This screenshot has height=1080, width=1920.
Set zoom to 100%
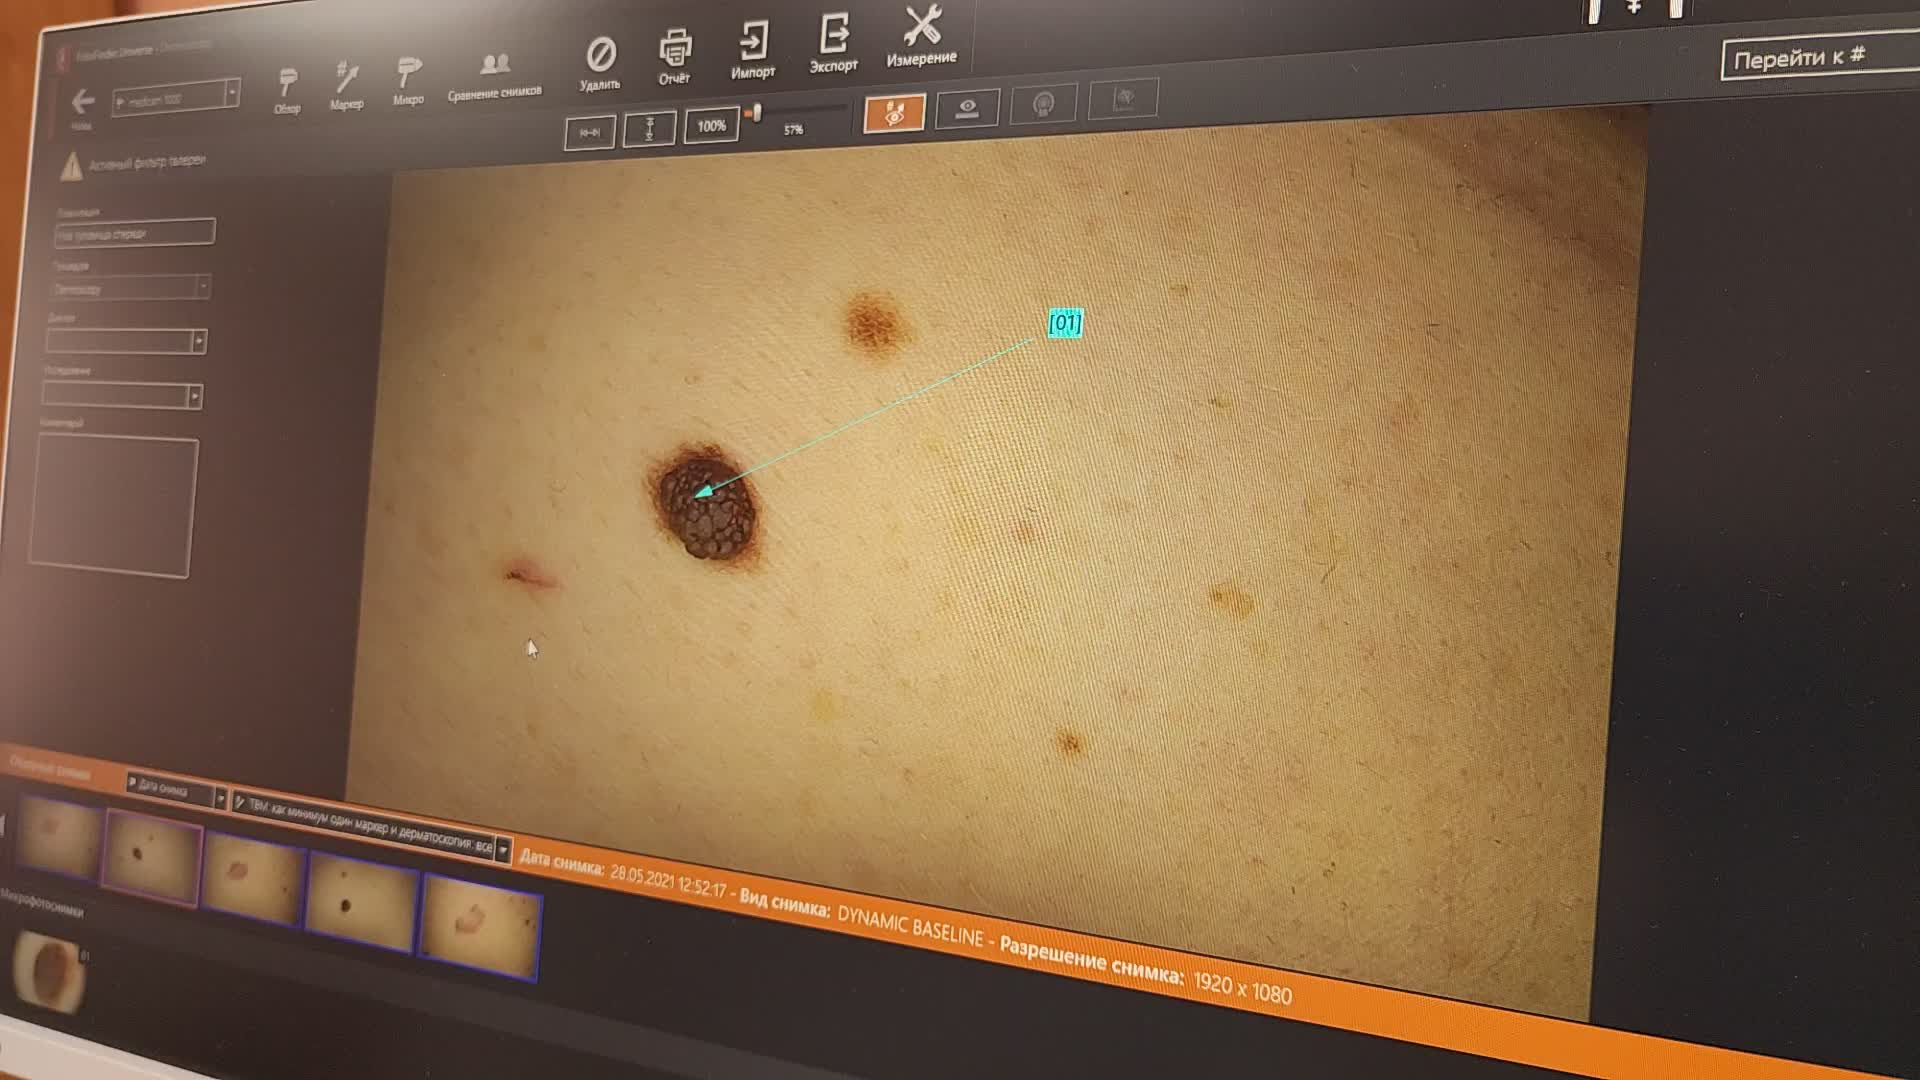711,126
